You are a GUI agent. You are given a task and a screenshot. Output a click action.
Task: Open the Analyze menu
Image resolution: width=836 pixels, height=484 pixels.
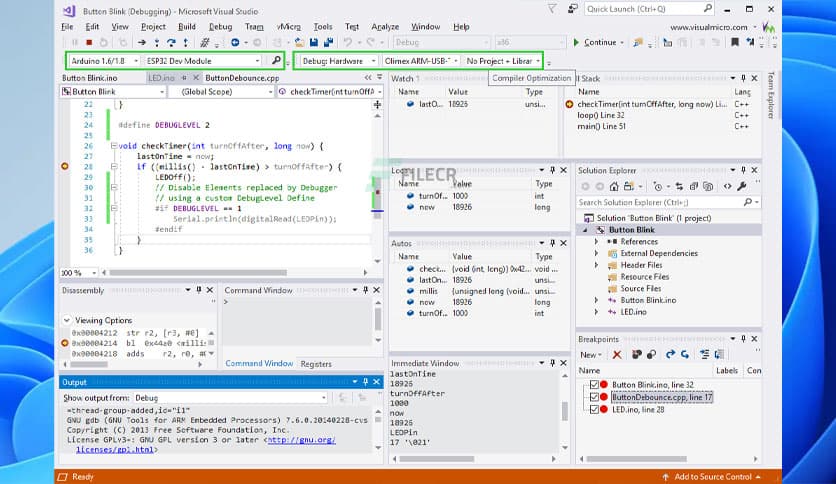point(385,27)
